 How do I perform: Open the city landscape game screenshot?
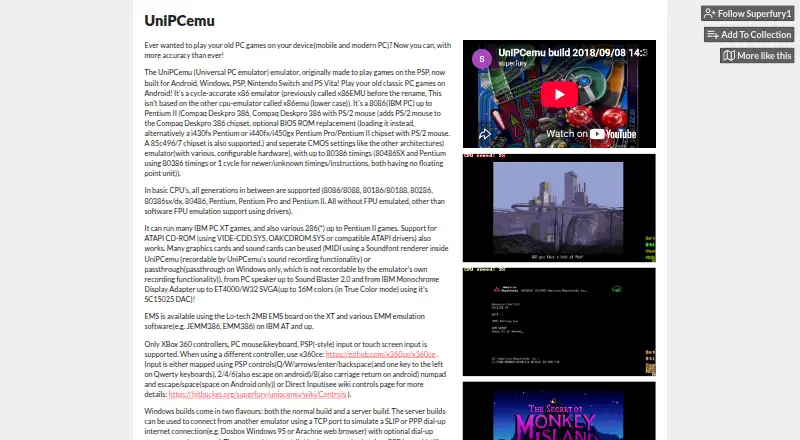[559, 208]
